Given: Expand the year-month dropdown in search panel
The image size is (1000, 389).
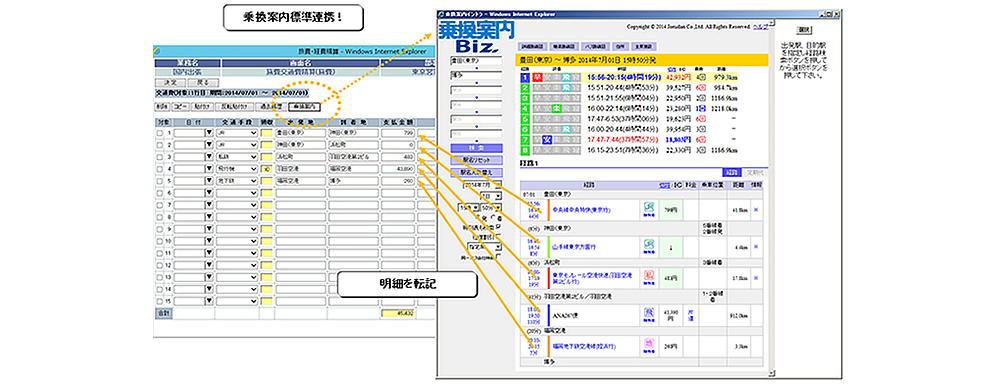Looking at the screenshot, I should [482, 185].
